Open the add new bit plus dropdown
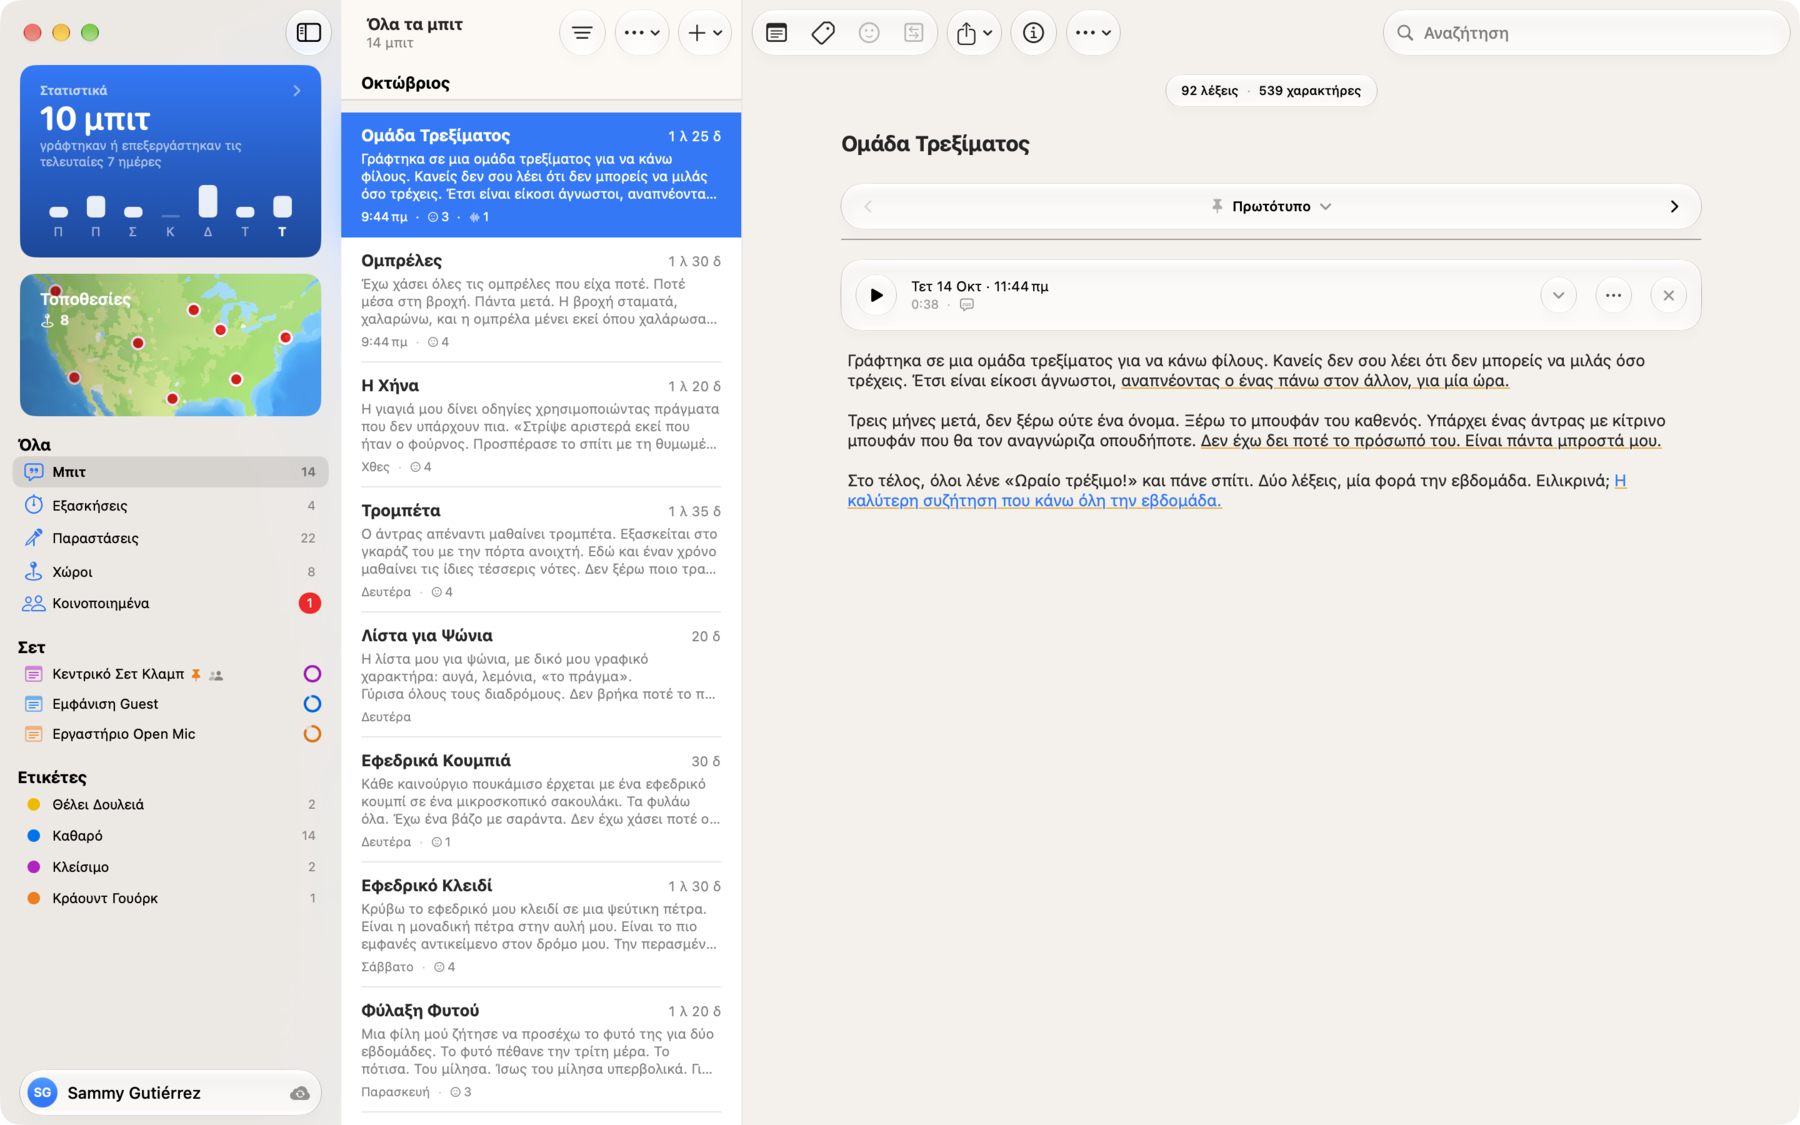The height and width of the screenshot is (1125, 1800). click(x=705, y=33)
